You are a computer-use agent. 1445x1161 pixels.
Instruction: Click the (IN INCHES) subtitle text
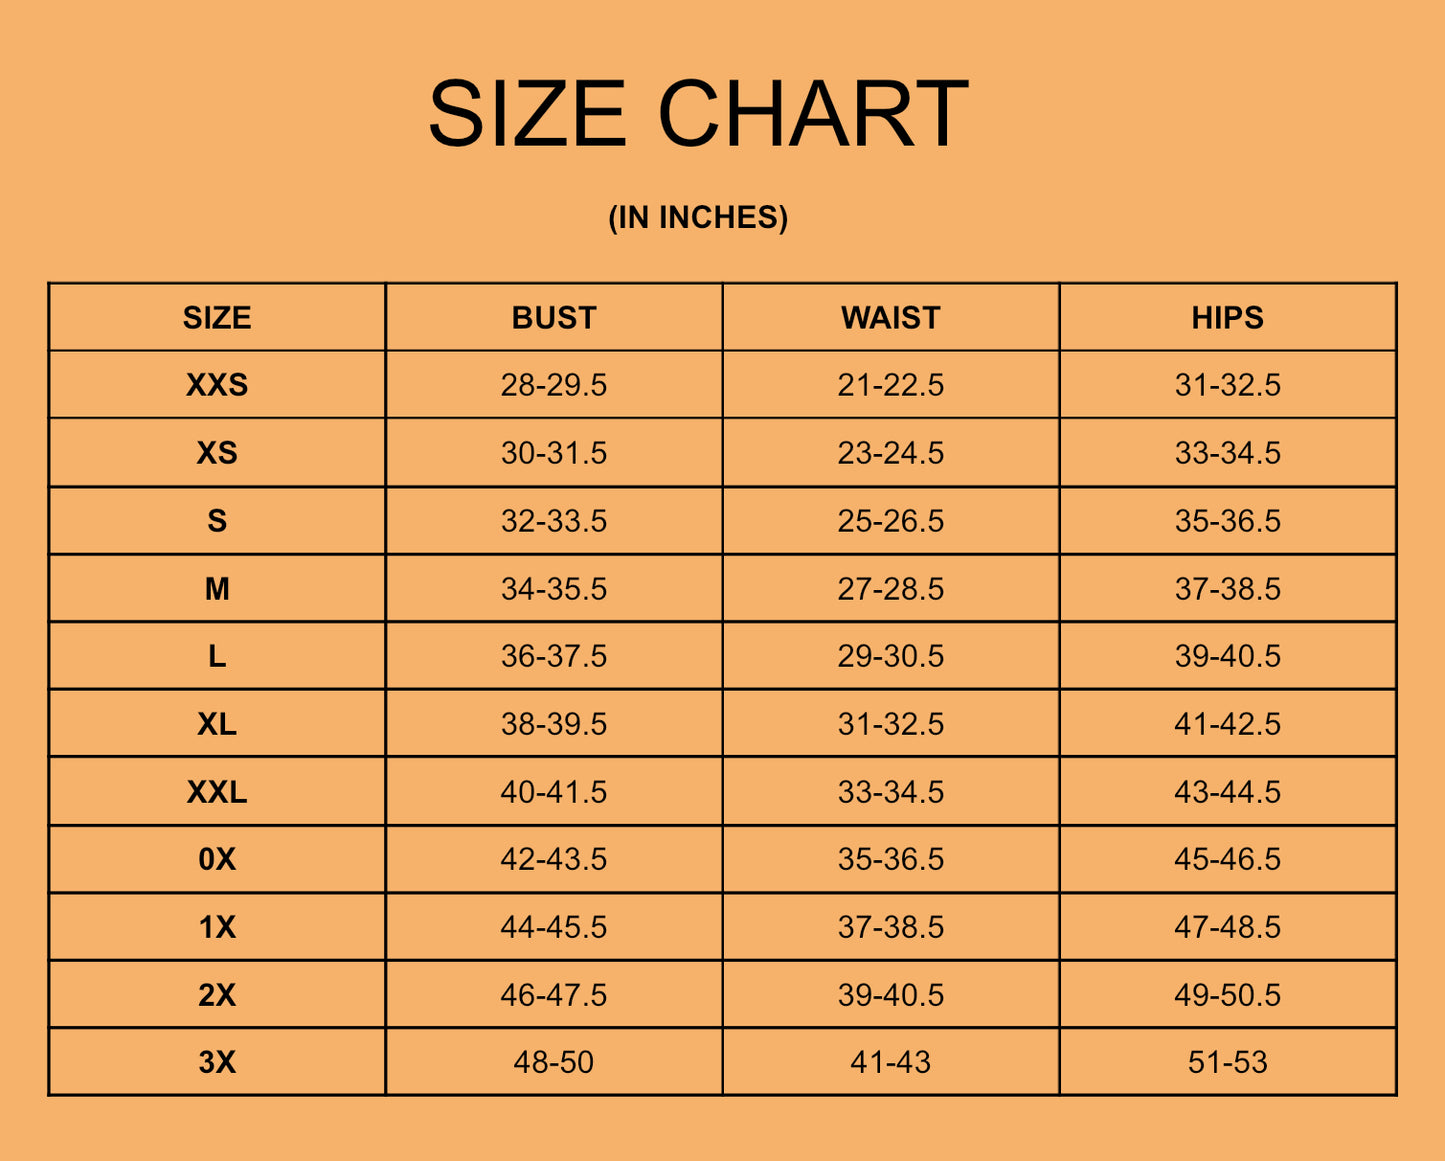pos(698,217)
